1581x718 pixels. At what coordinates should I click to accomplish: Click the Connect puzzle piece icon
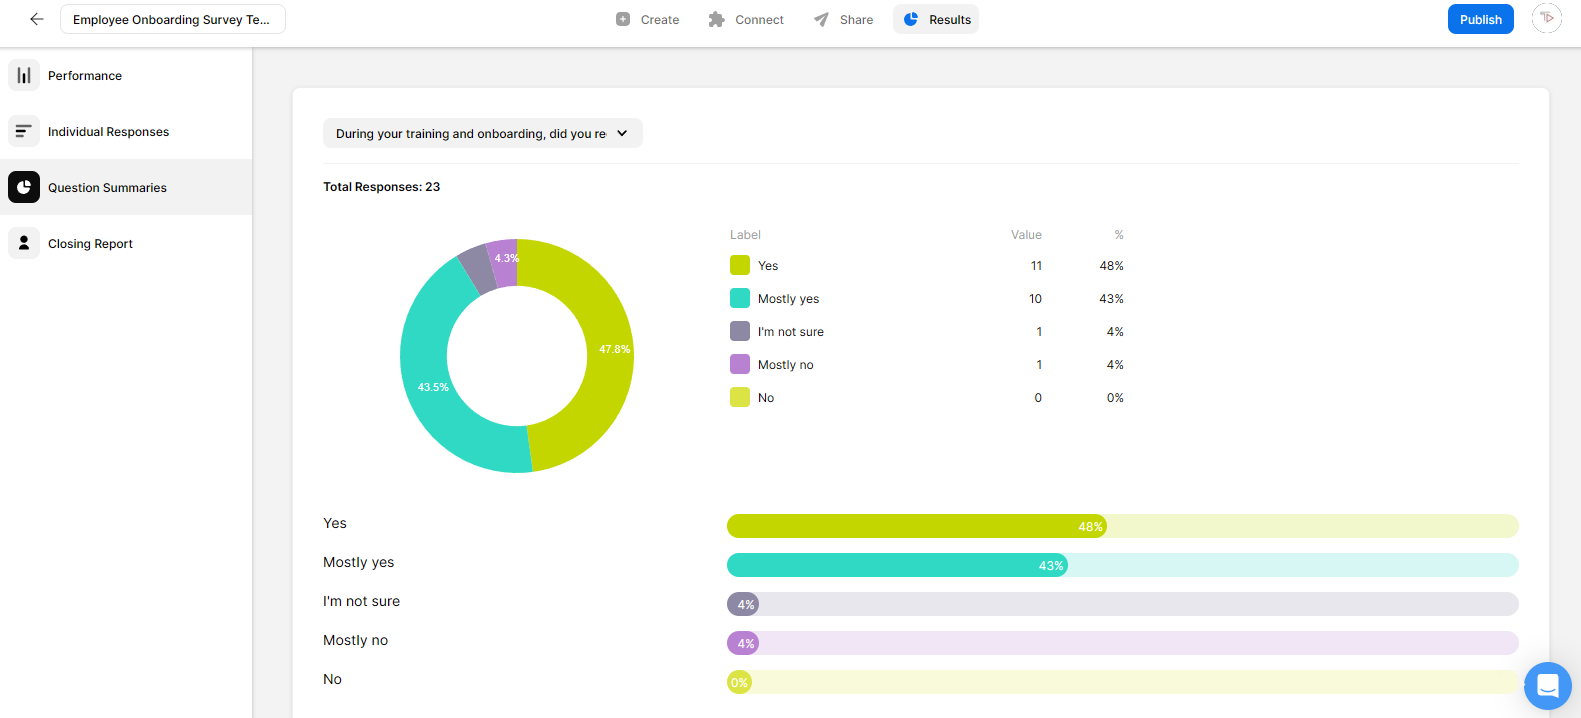[x=716, y=20]
